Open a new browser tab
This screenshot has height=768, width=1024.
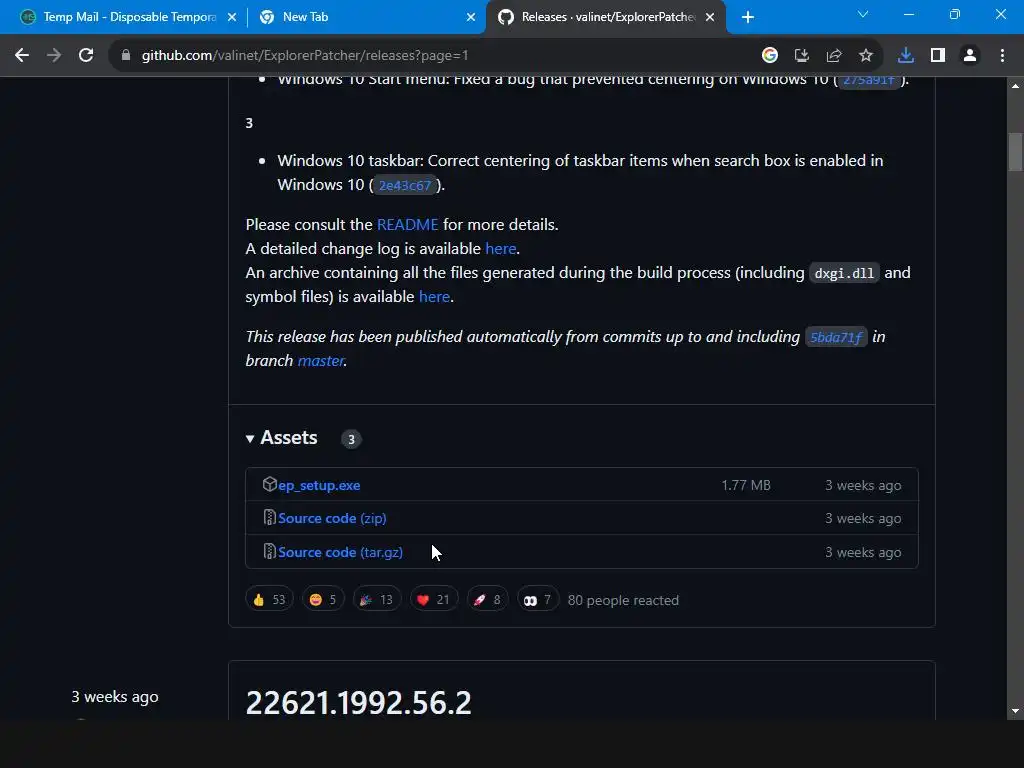click(748, 17)
